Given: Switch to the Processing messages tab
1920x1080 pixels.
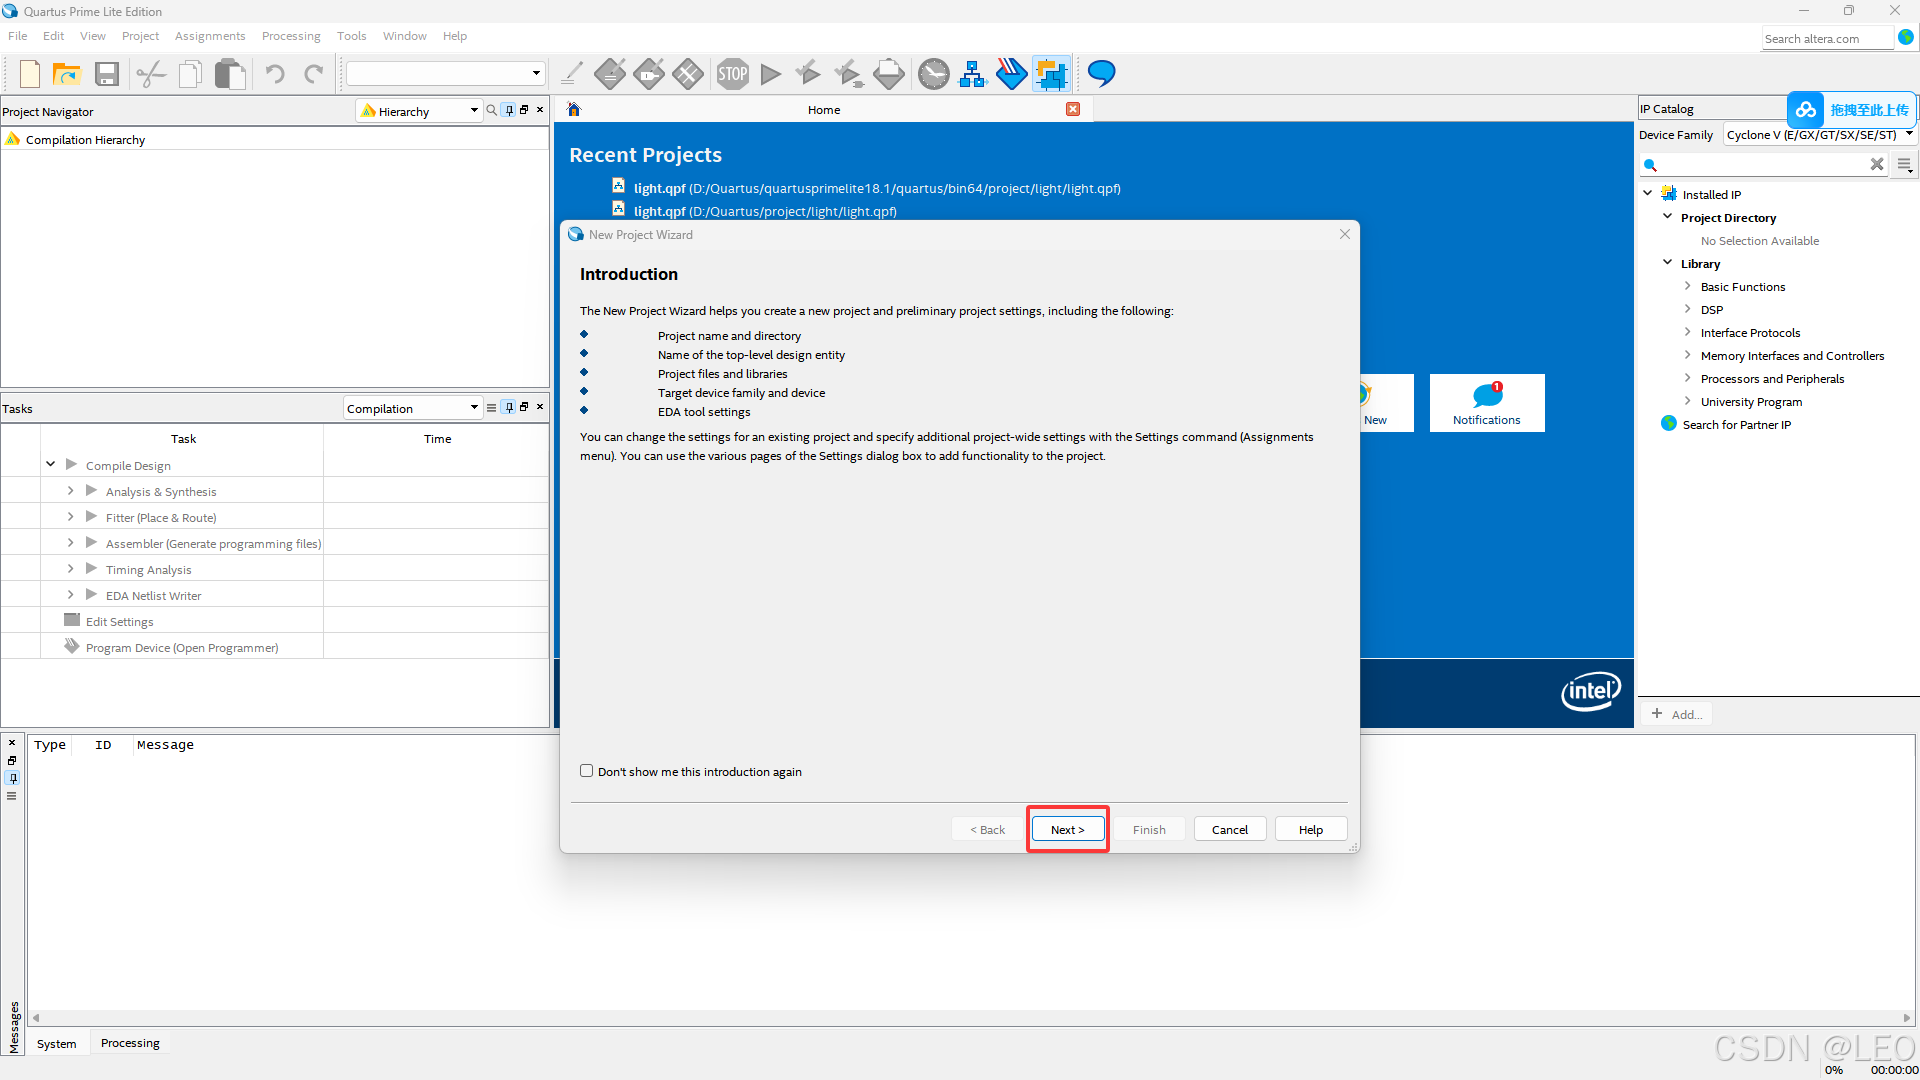Looking at the screenshot, I should [x=130, y=1043].
